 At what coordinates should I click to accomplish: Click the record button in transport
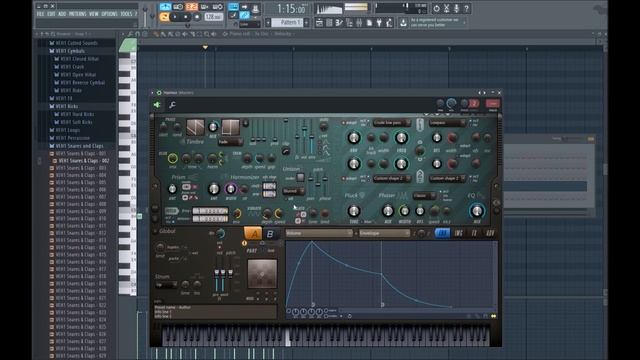(197, 17)
